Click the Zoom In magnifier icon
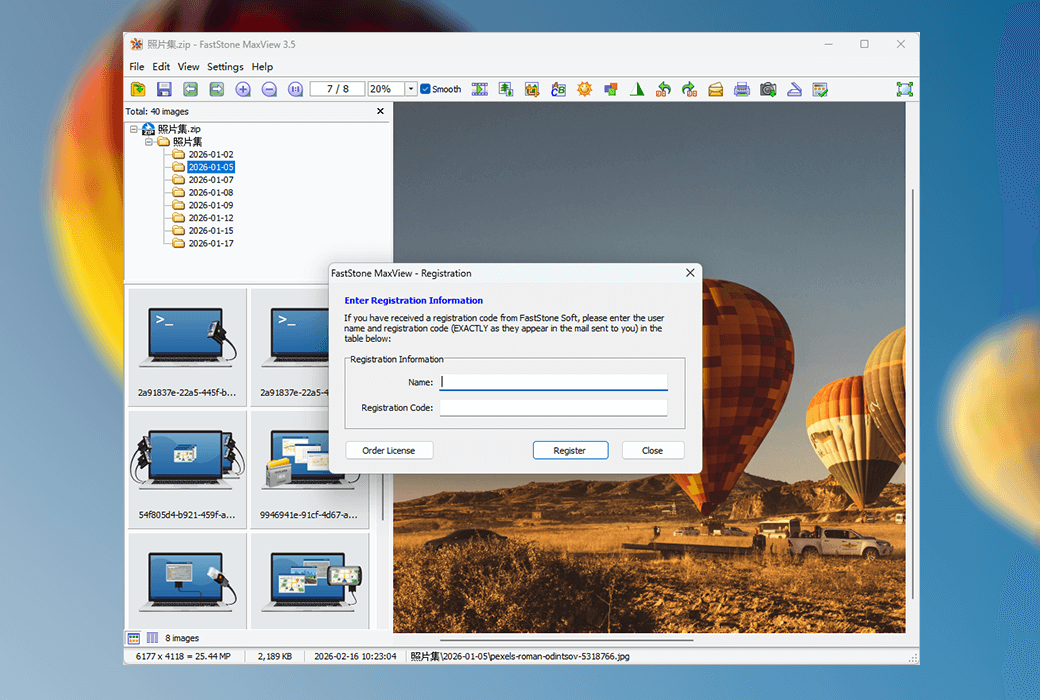The height and width of the screenshot is (700, 1040). pos(243,89)
